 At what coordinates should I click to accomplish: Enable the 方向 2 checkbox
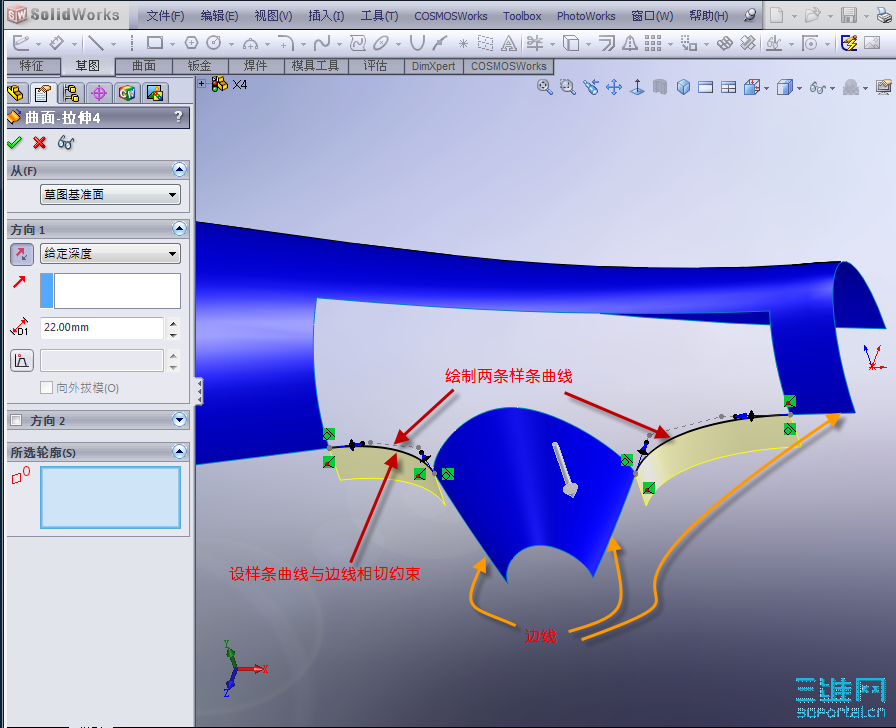(16, 421)
